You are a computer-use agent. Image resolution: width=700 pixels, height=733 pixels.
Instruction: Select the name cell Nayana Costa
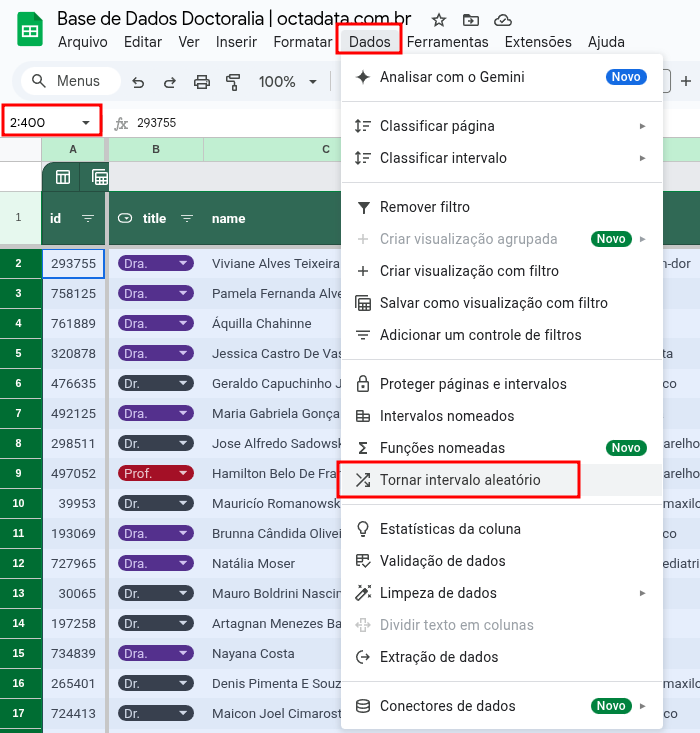(272, 654)
